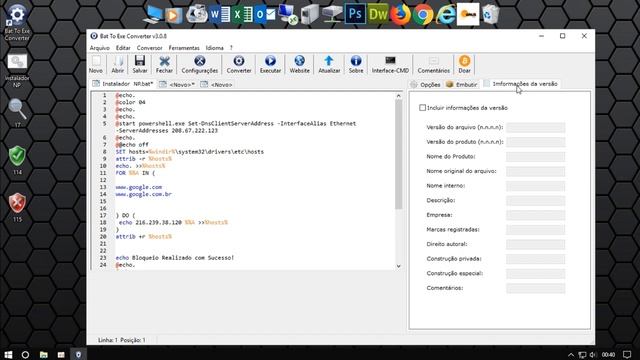Open File Explorer on the taskbar
This screenshot has width=640, height=360.
pos(43,355)
